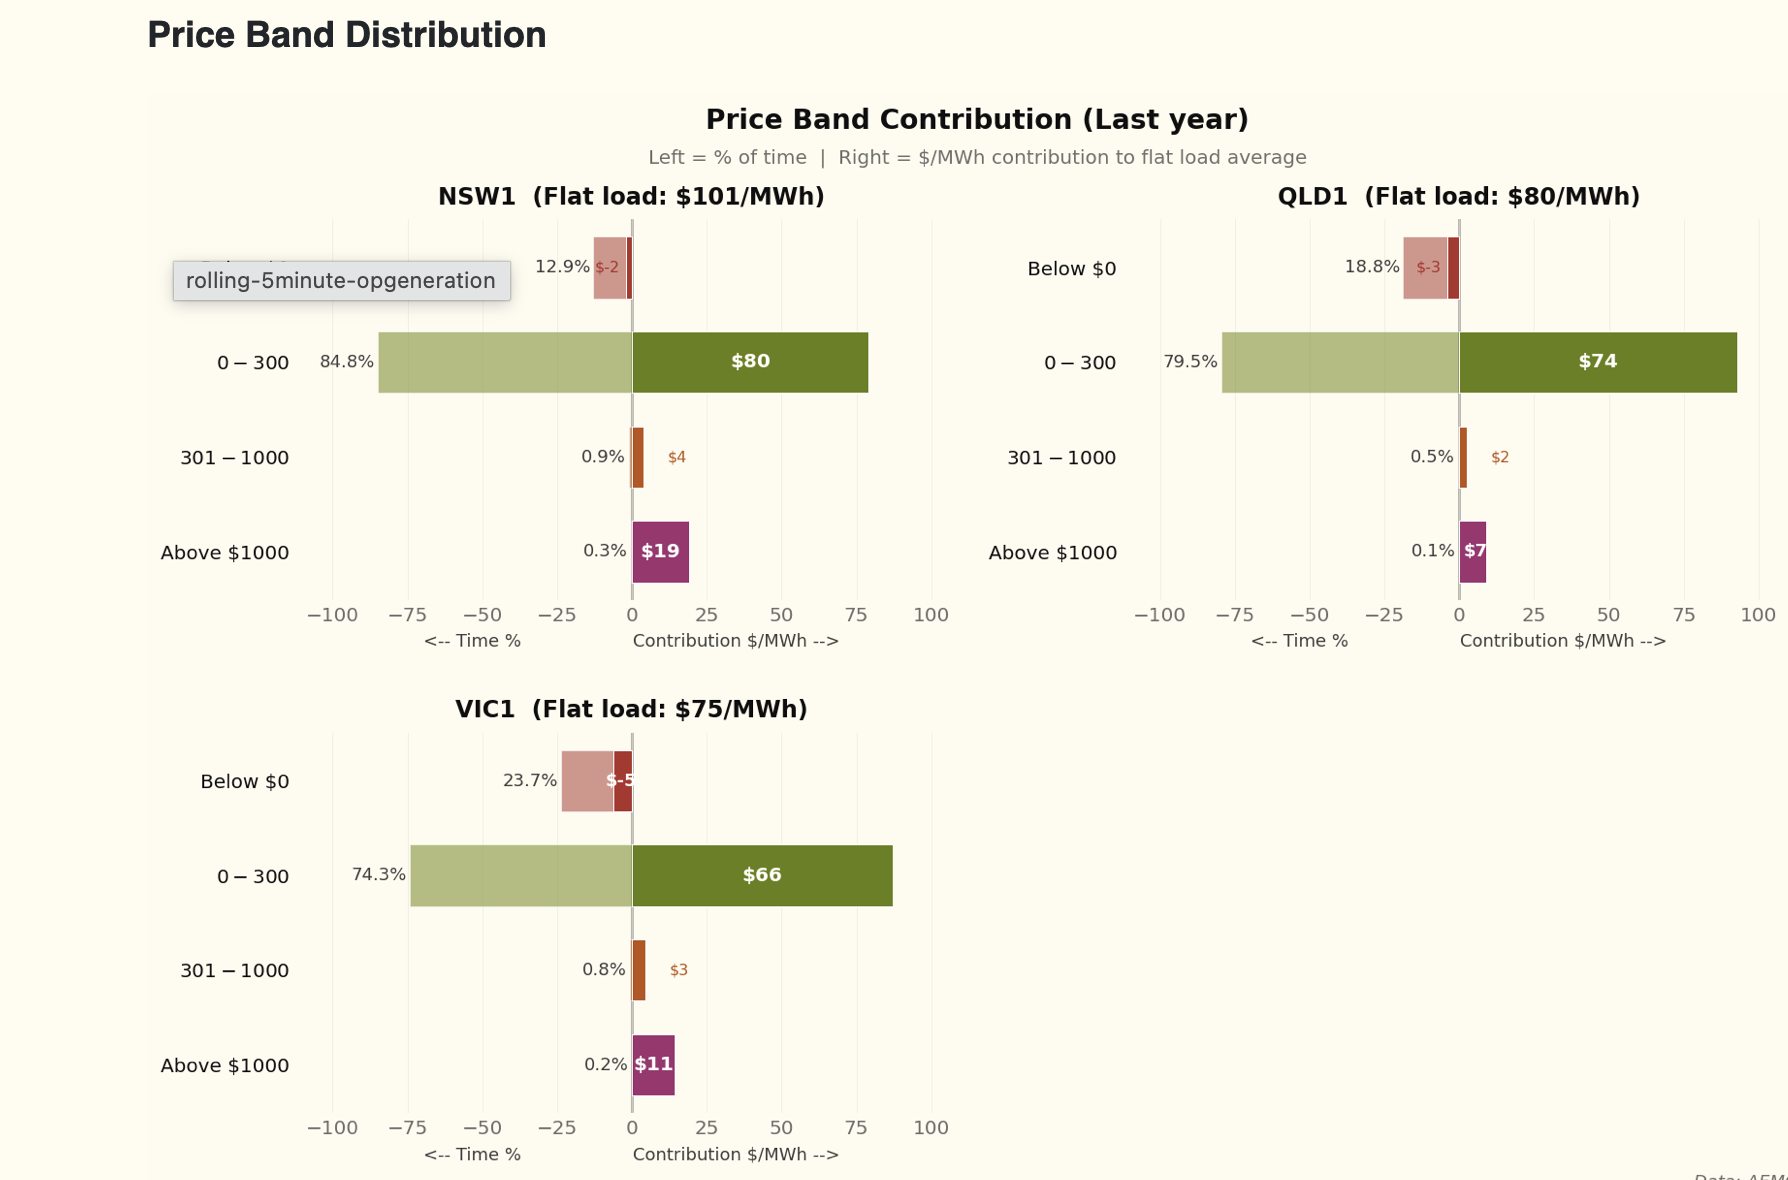This screenshot has height=1180, width=1788.
Task: Click NSW1 301–1000 orange $4 bar
Action: tap(638, 457)
